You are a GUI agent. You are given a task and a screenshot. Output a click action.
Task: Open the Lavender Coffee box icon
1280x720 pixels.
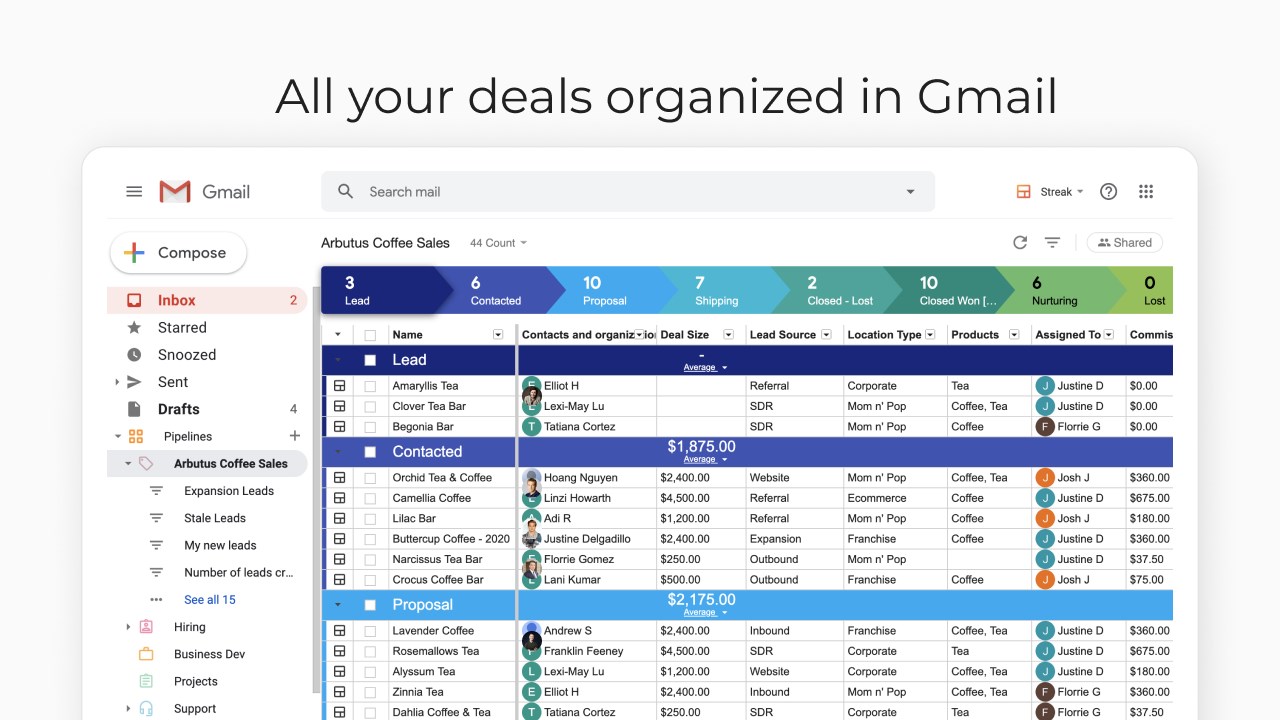point(339,630)
